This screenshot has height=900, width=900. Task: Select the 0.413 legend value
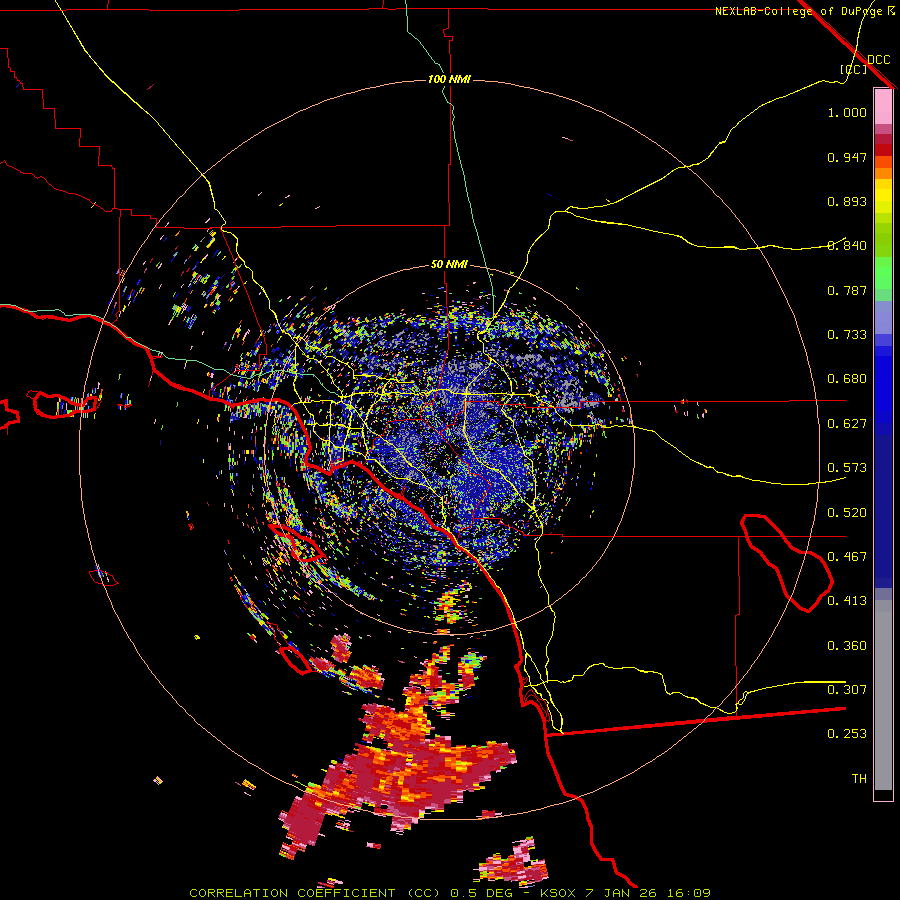[847, 601]
